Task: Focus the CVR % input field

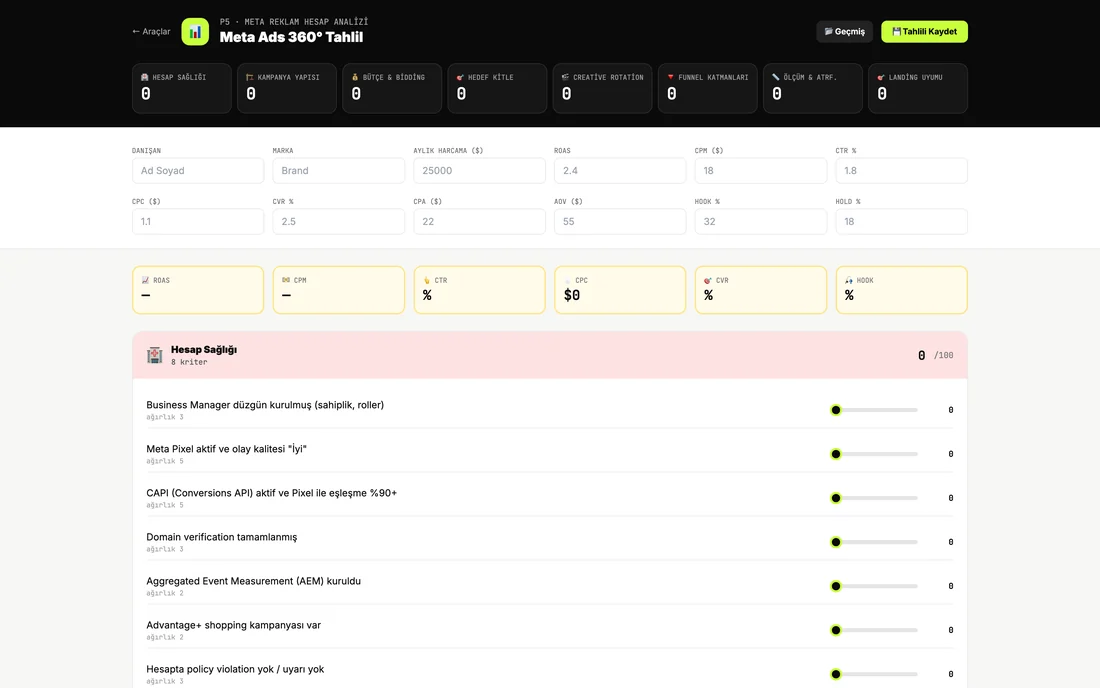Action: click(x=339, y=222)
